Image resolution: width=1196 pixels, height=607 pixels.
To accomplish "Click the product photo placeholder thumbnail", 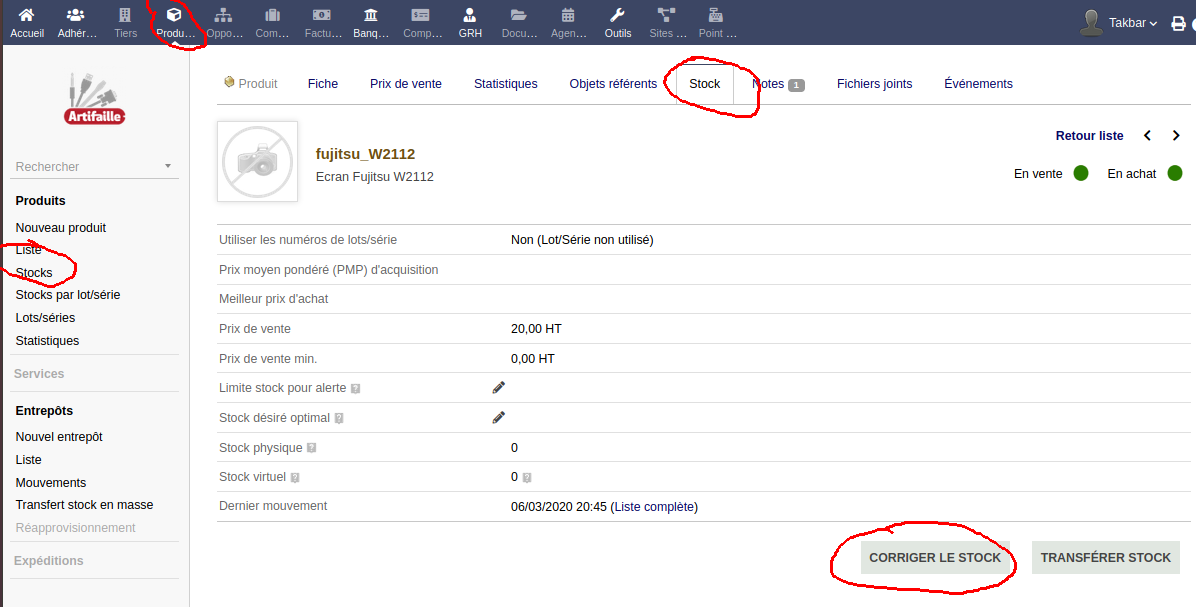I will 257,161.
